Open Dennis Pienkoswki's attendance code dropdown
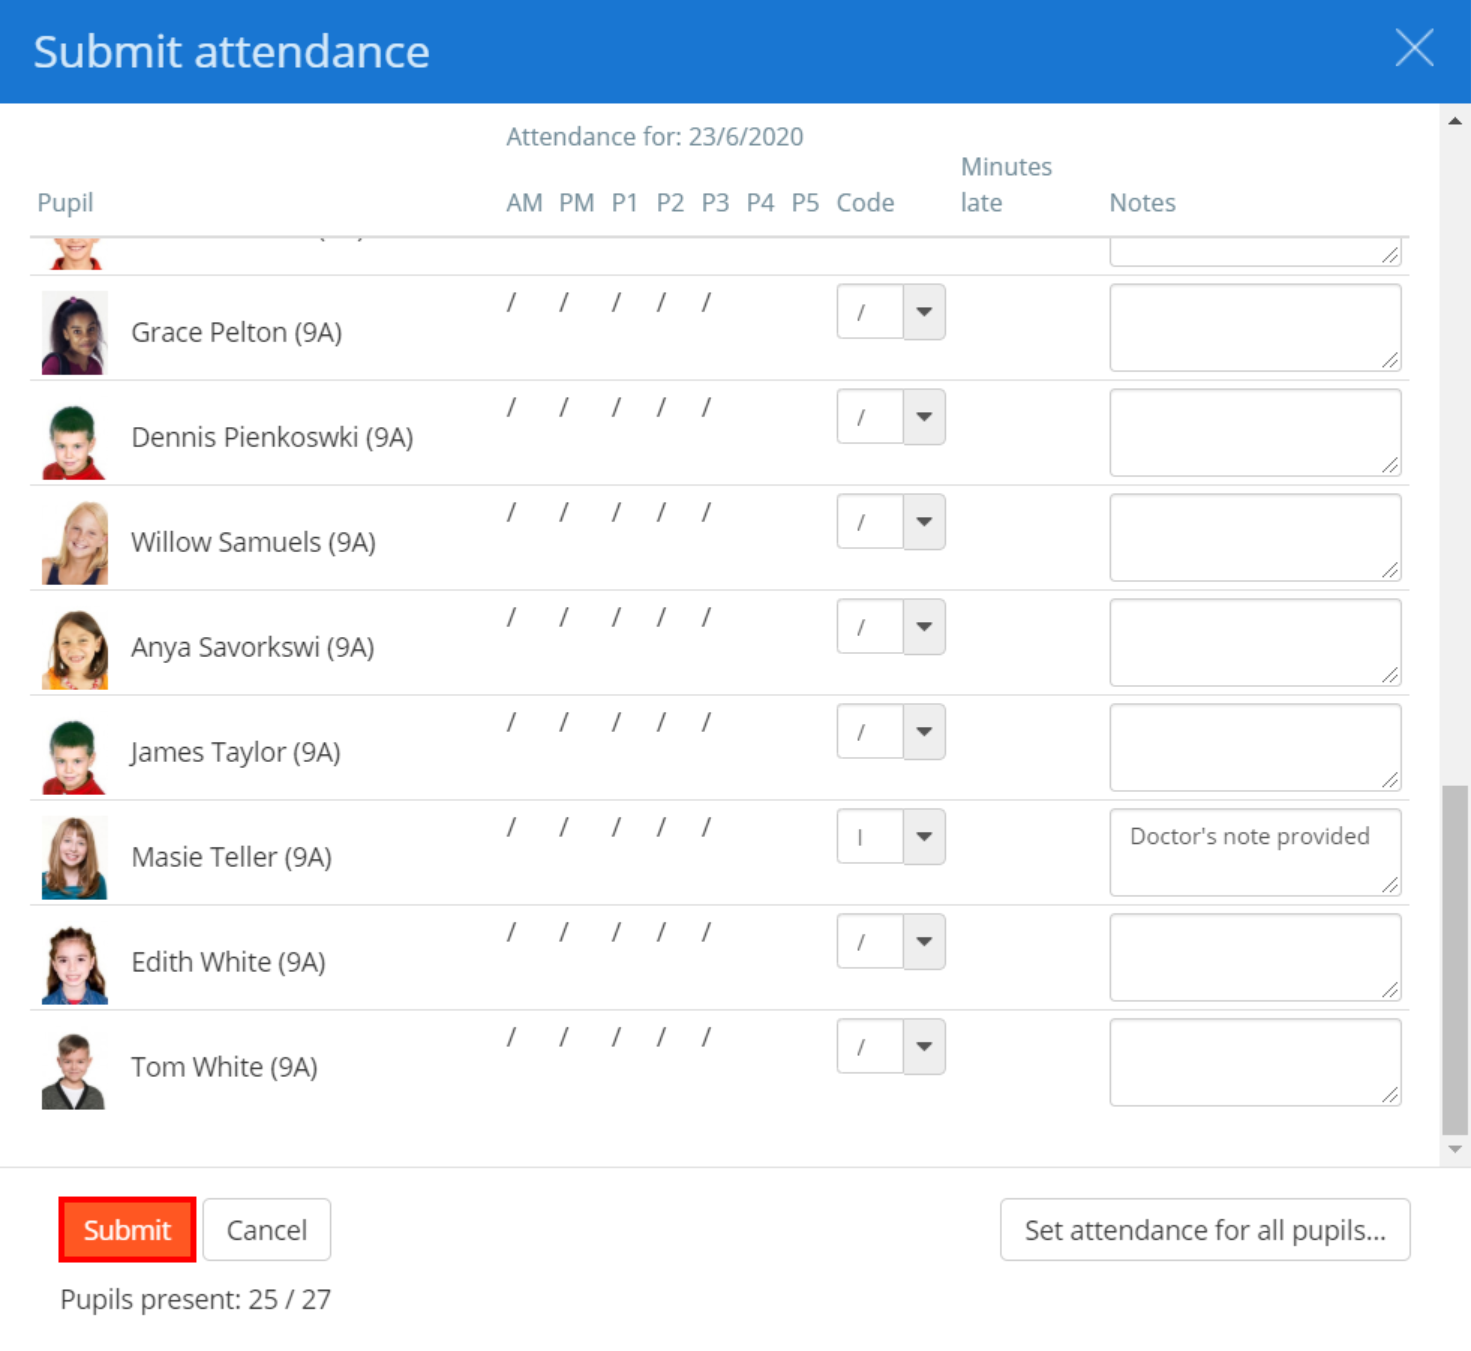 (x=922, y=417)
